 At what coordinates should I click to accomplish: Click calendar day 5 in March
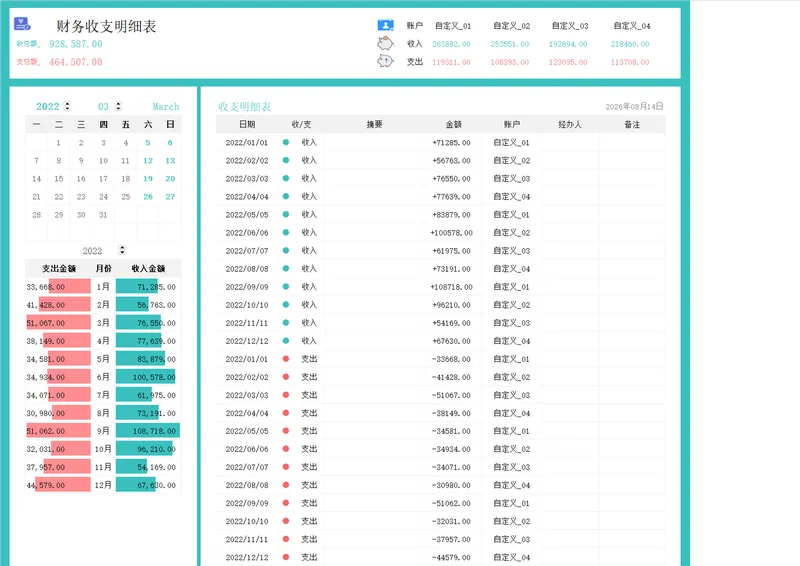[148, 143]
